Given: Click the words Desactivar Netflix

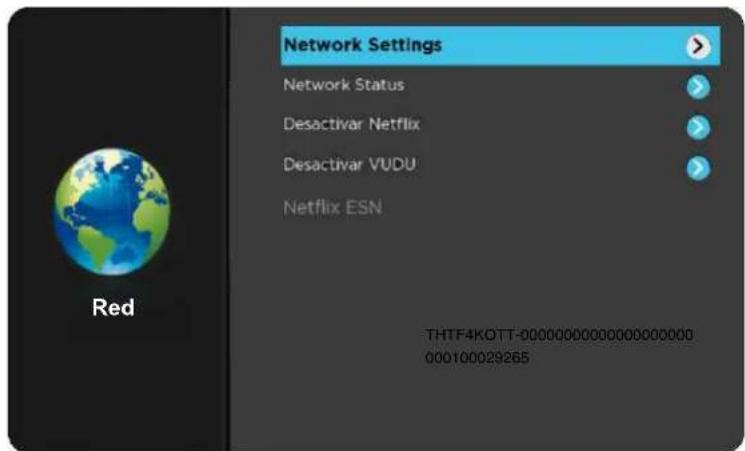Looking at the screenshot, I should [x=351, y=126].
